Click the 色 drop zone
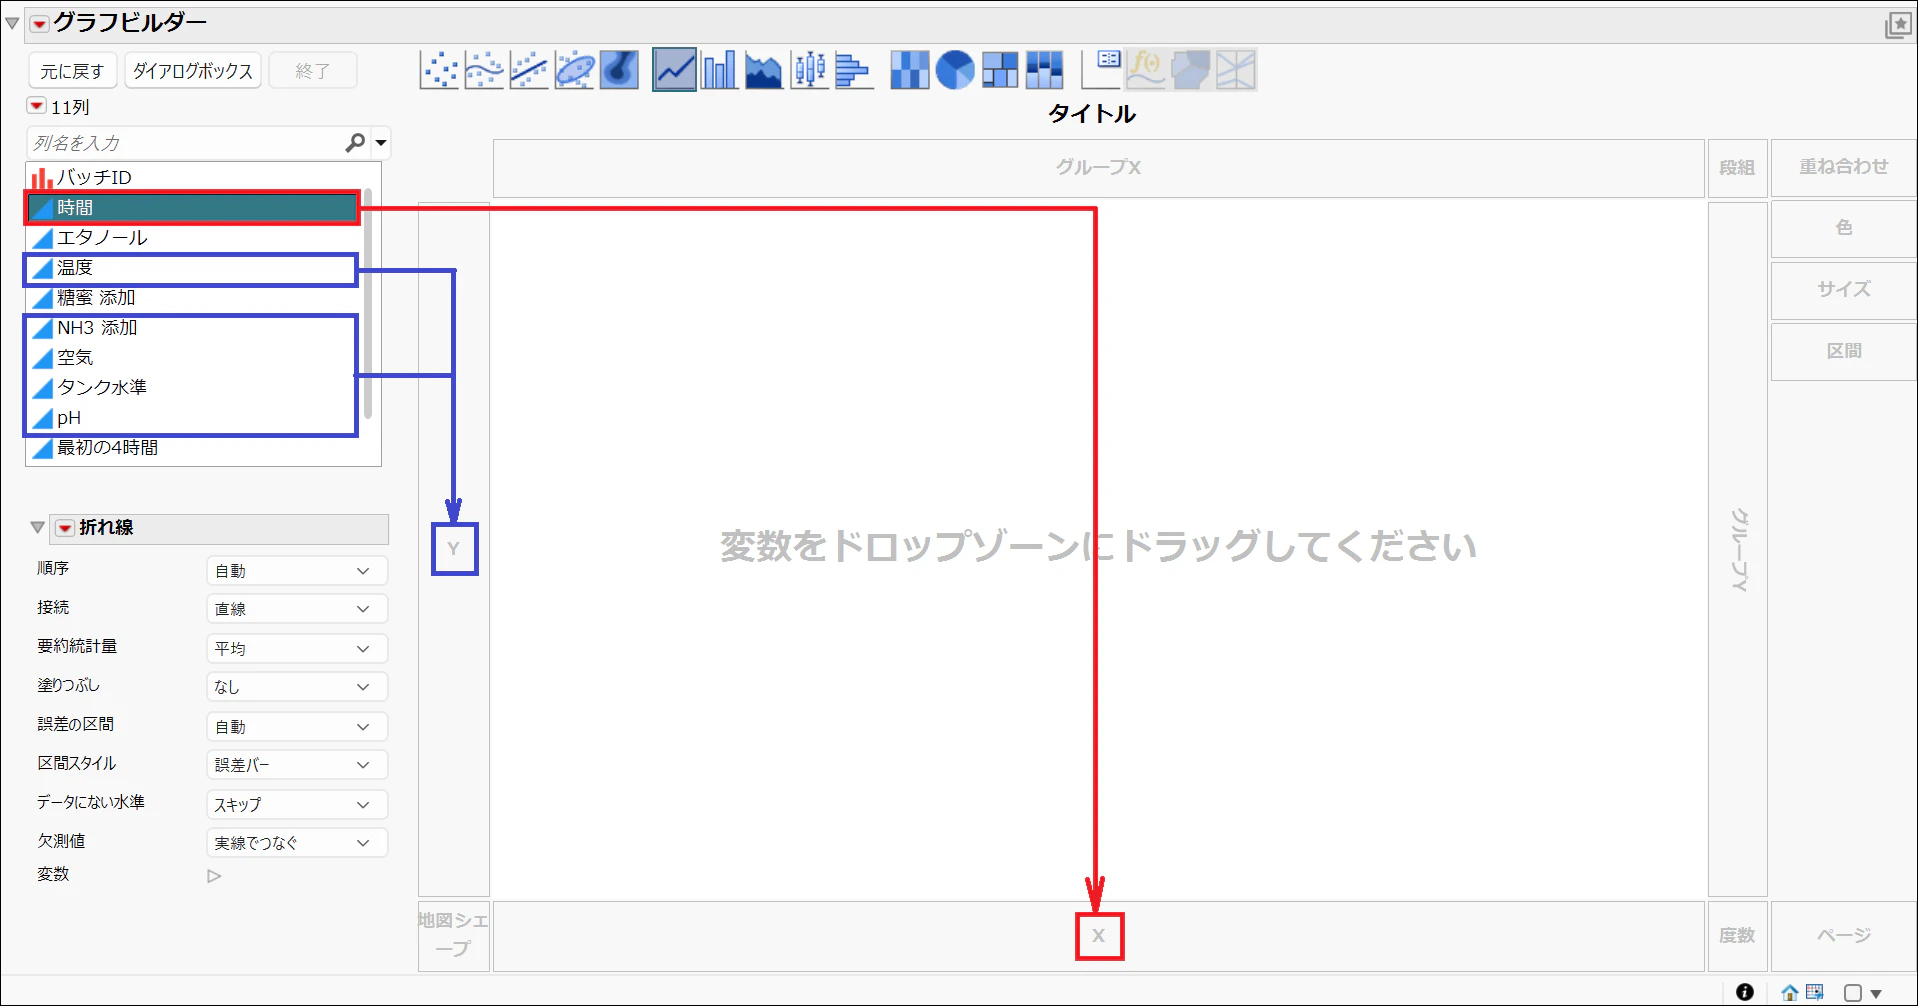The height and width of the screenshot is (1006, 1918). click(1844, 228)
